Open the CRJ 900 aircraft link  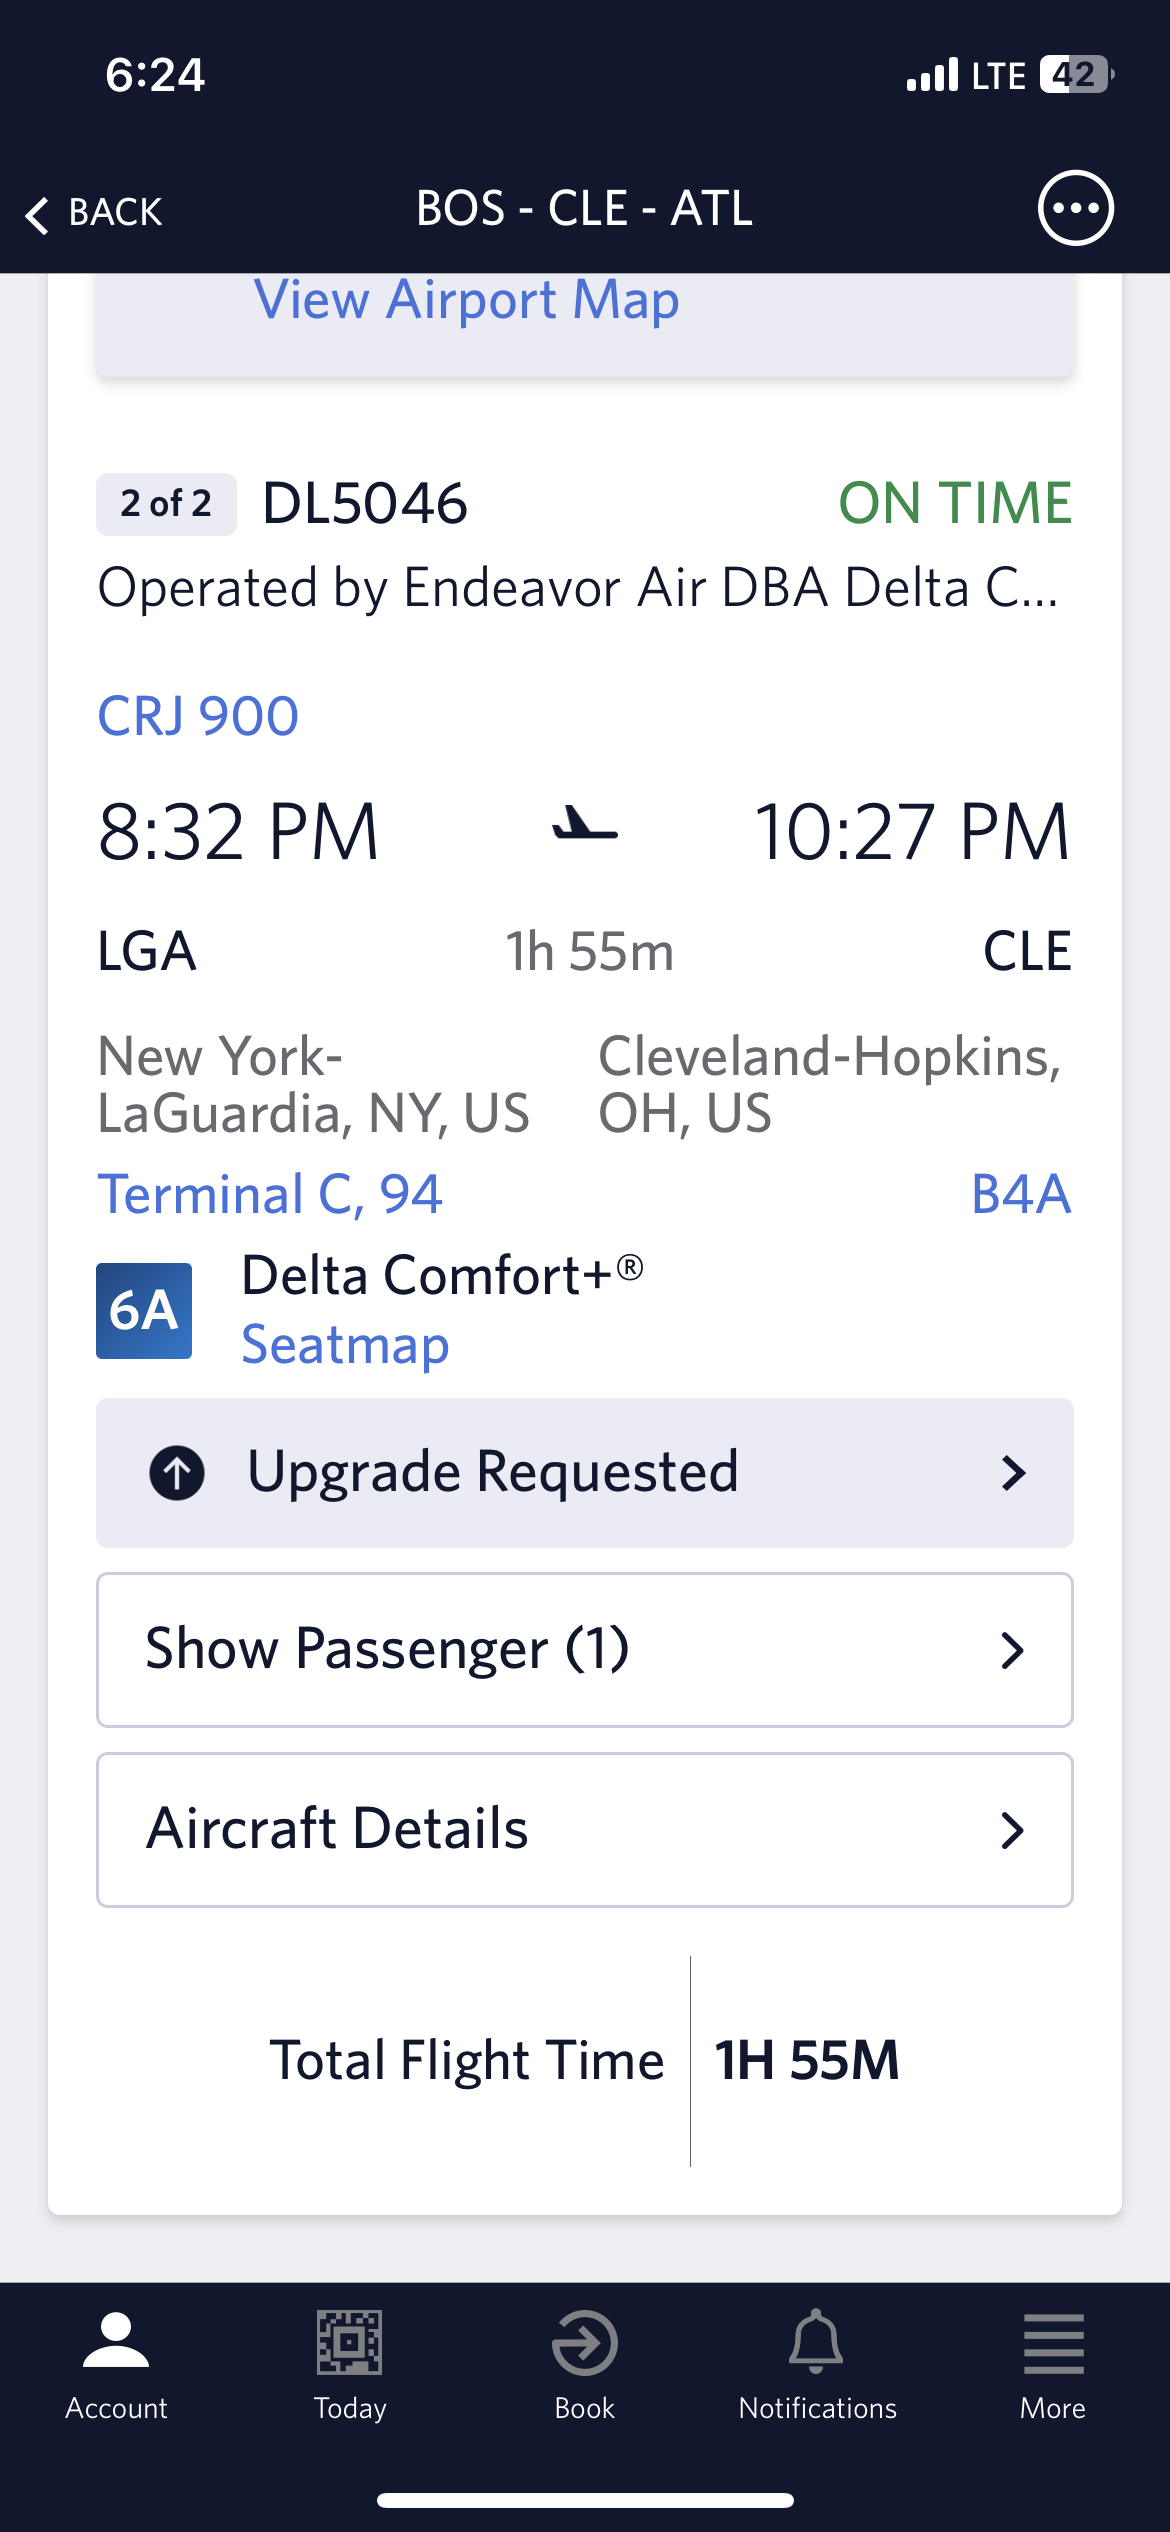(198, 716)
